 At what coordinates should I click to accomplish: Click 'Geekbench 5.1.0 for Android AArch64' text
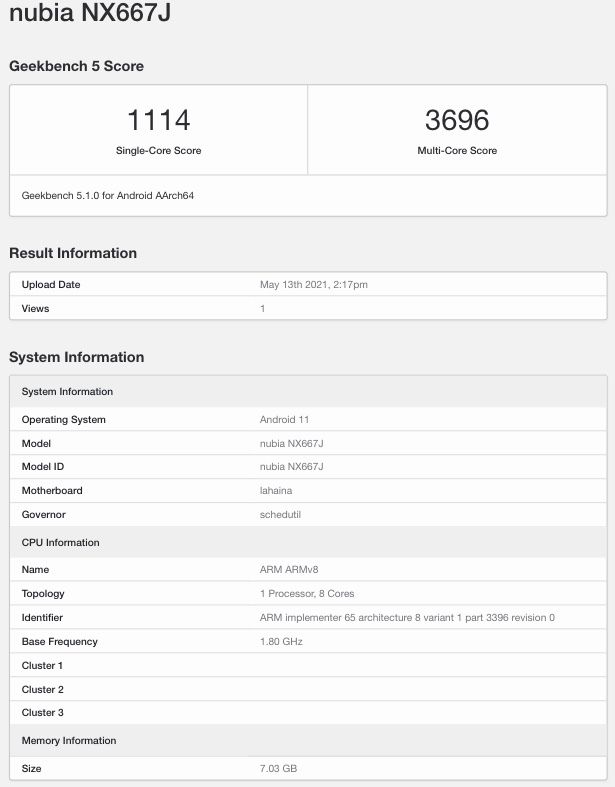[107, 196]
